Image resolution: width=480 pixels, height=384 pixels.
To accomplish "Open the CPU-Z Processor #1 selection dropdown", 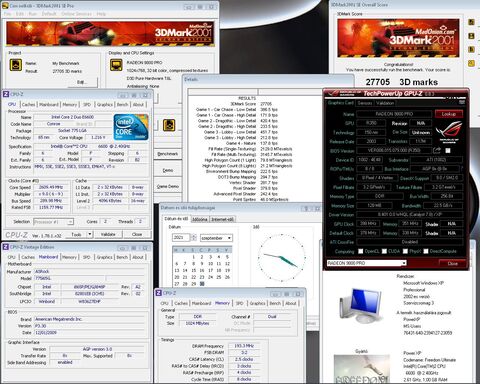I will pos(53,222).
